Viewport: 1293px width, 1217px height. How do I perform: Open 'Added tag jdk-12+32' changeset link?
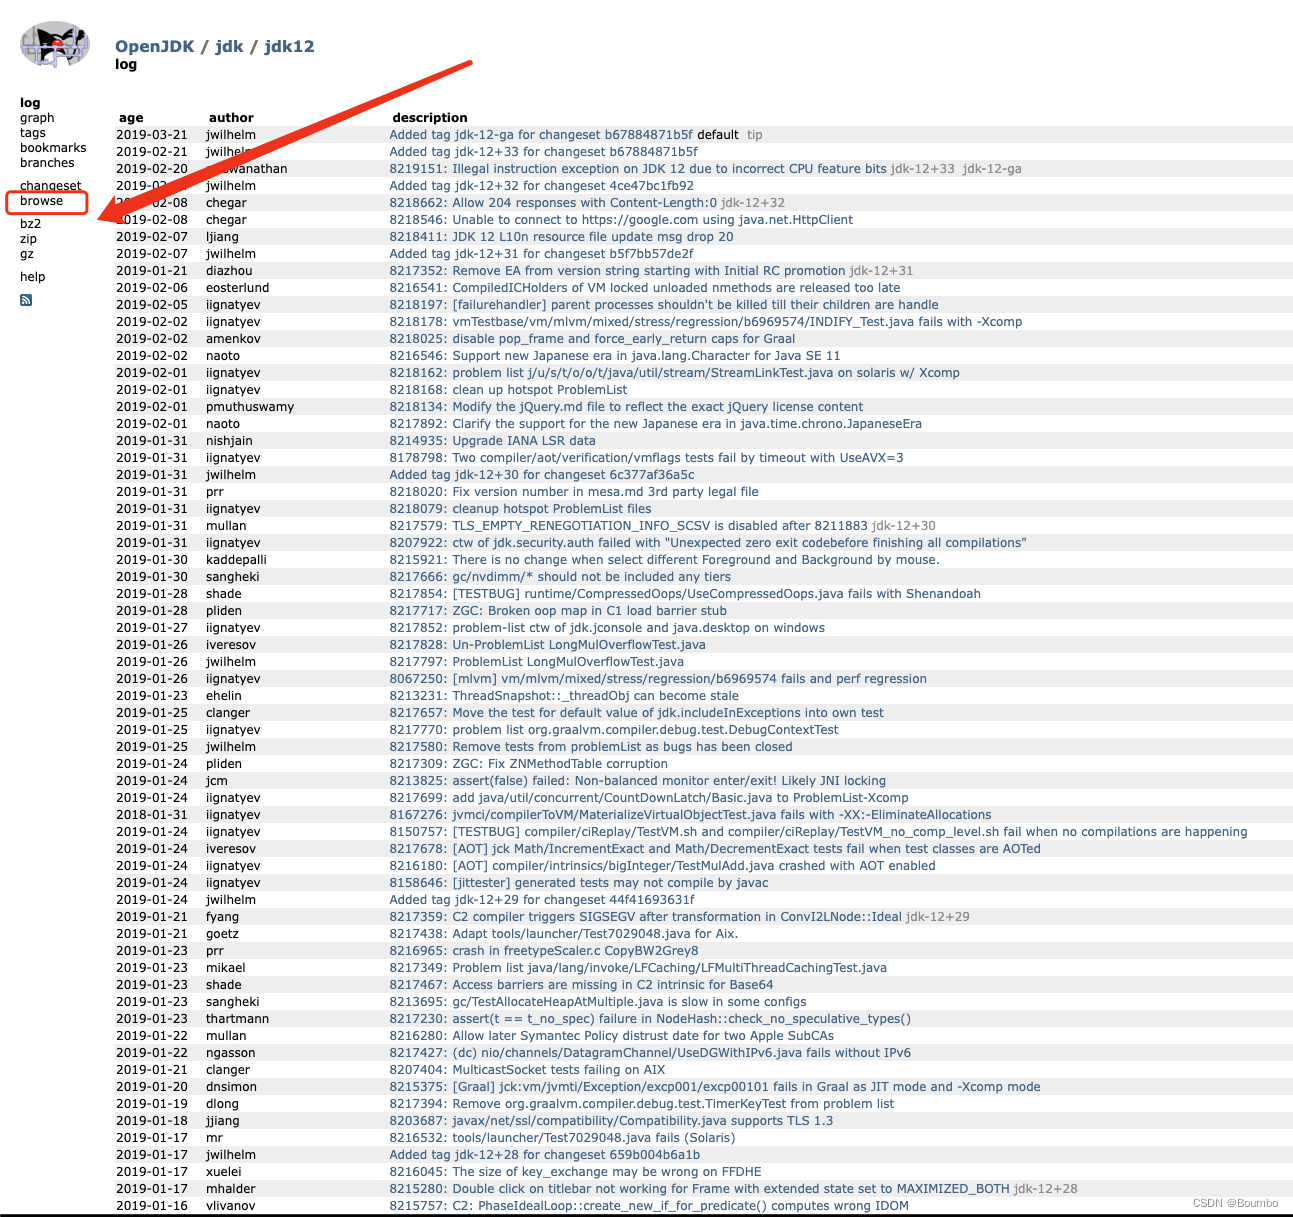541,186
